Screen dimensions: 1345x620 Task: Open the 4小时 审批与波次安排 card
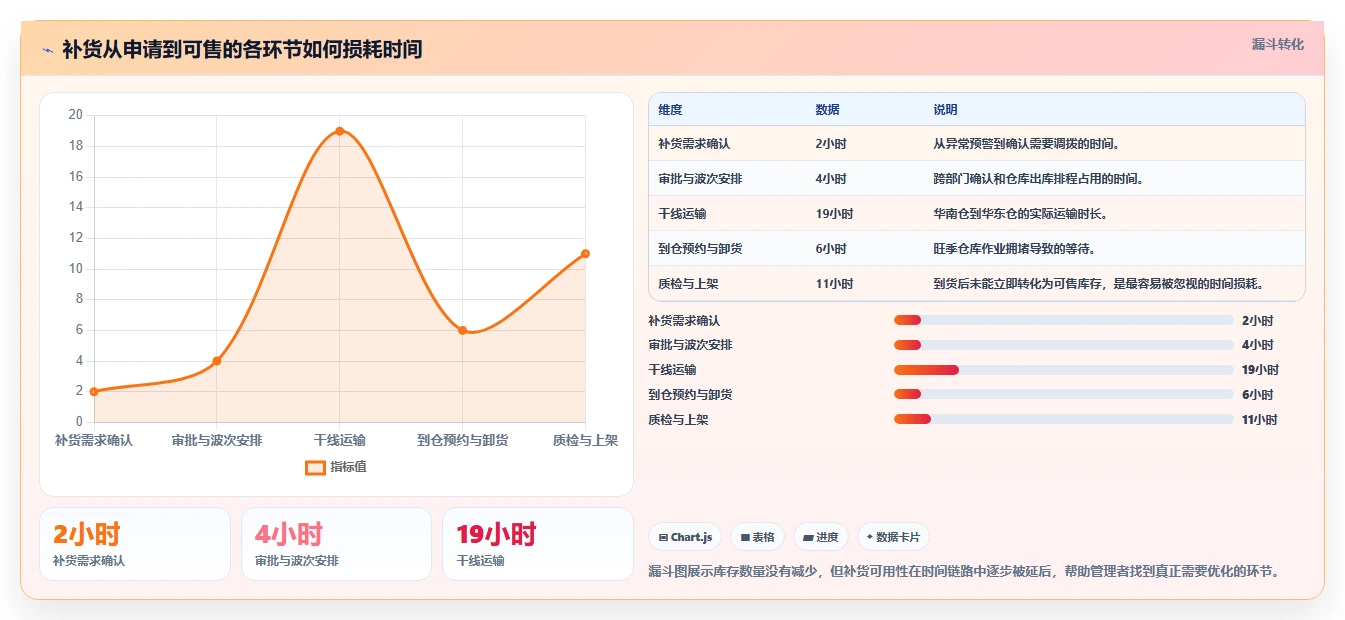(336, 544)
